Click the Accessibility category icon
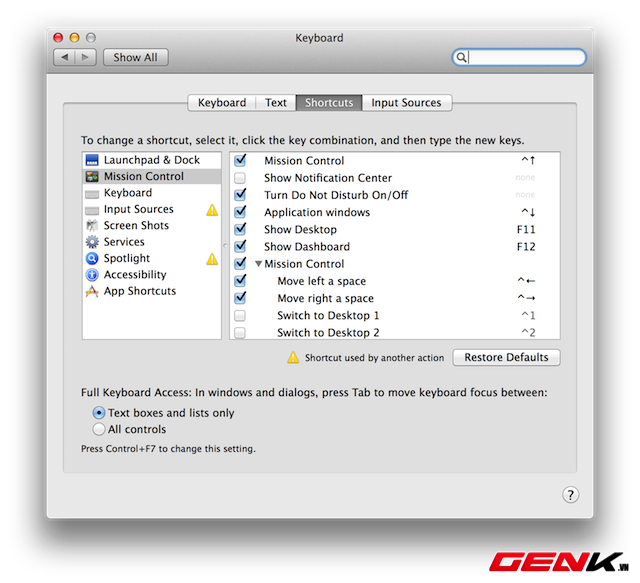 pyautogui.click(x=92, y=275)
